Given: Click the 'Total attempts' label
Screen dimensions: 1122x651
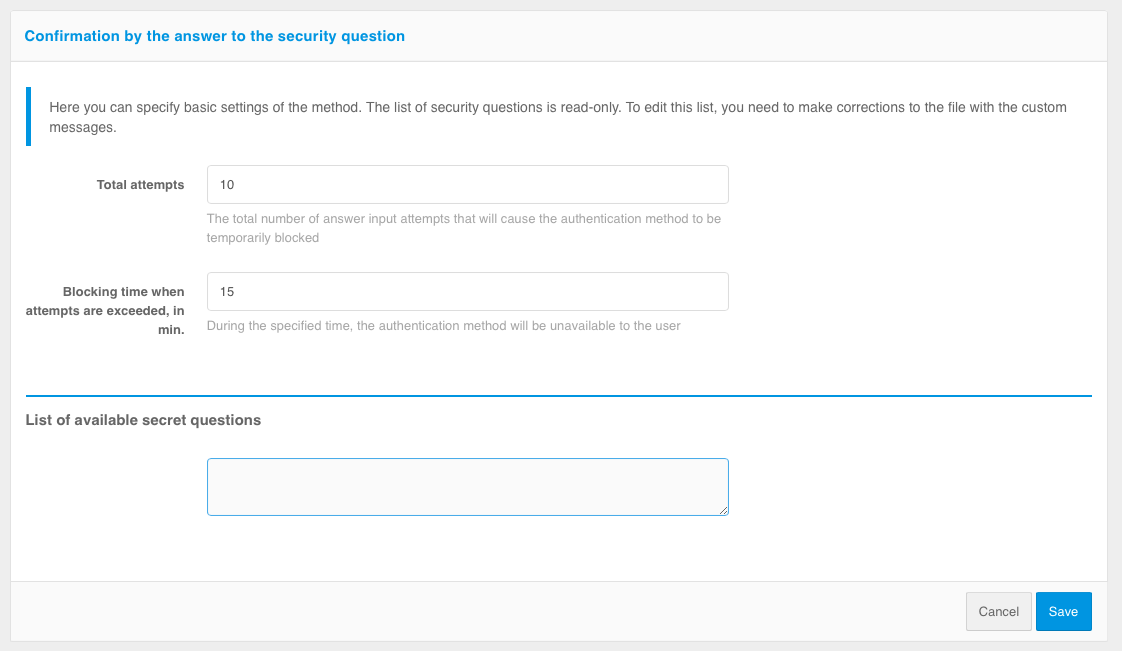Looking at the screenshot, I should [x=140, y=185].
